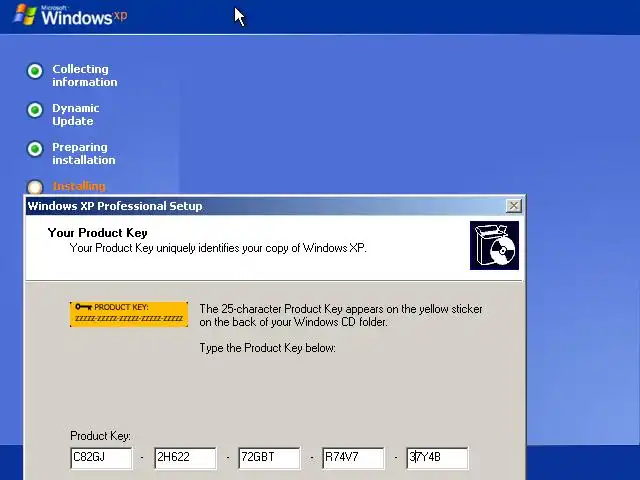Click the software box and CD icon

tap(494, 245)
